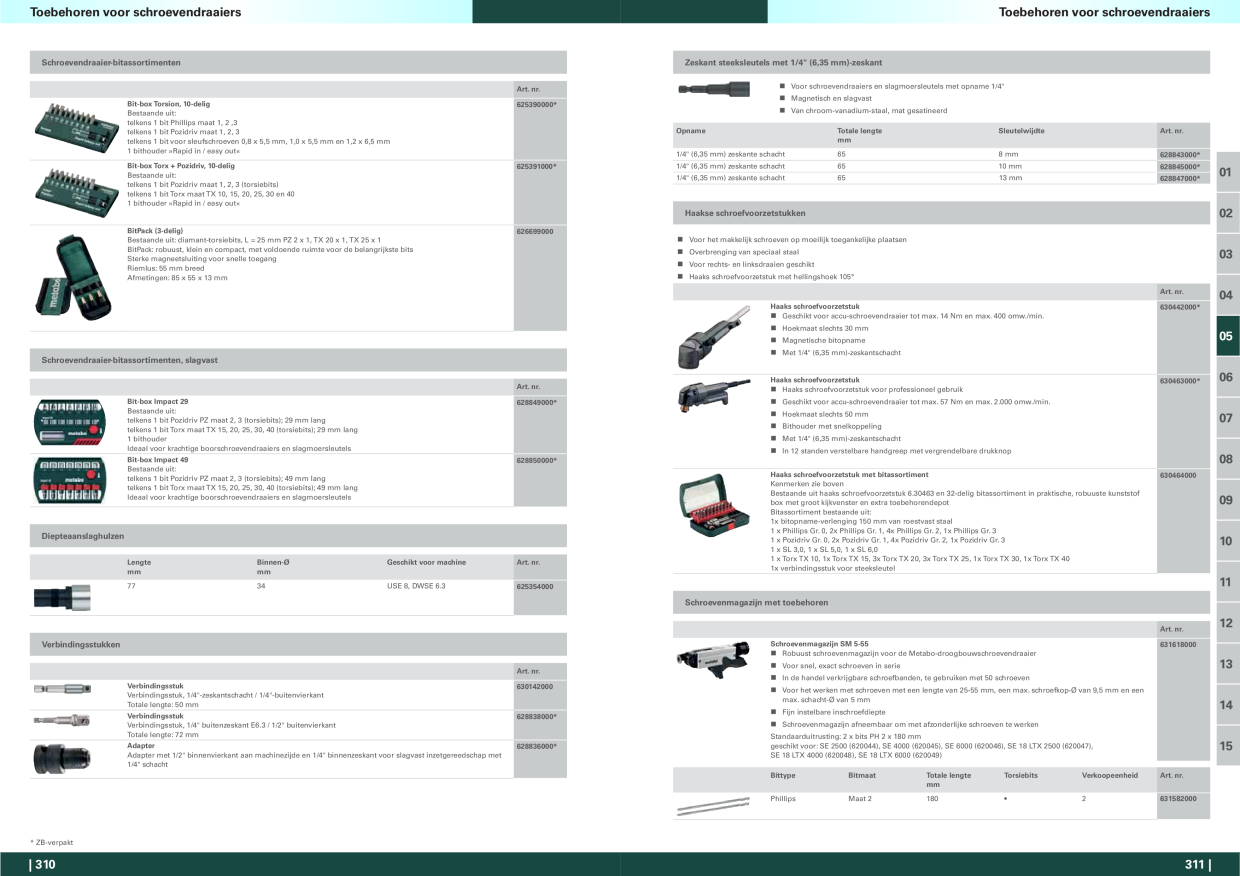Open chapter tab 14
1240x876 pixels.
coord(1226,705)
